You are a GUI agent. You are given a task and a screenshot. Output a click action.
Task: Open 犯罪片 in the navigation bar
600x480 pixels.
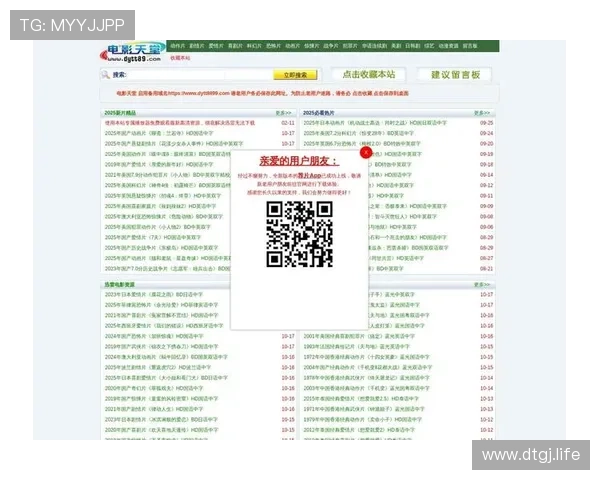click(x=350, y=46)
